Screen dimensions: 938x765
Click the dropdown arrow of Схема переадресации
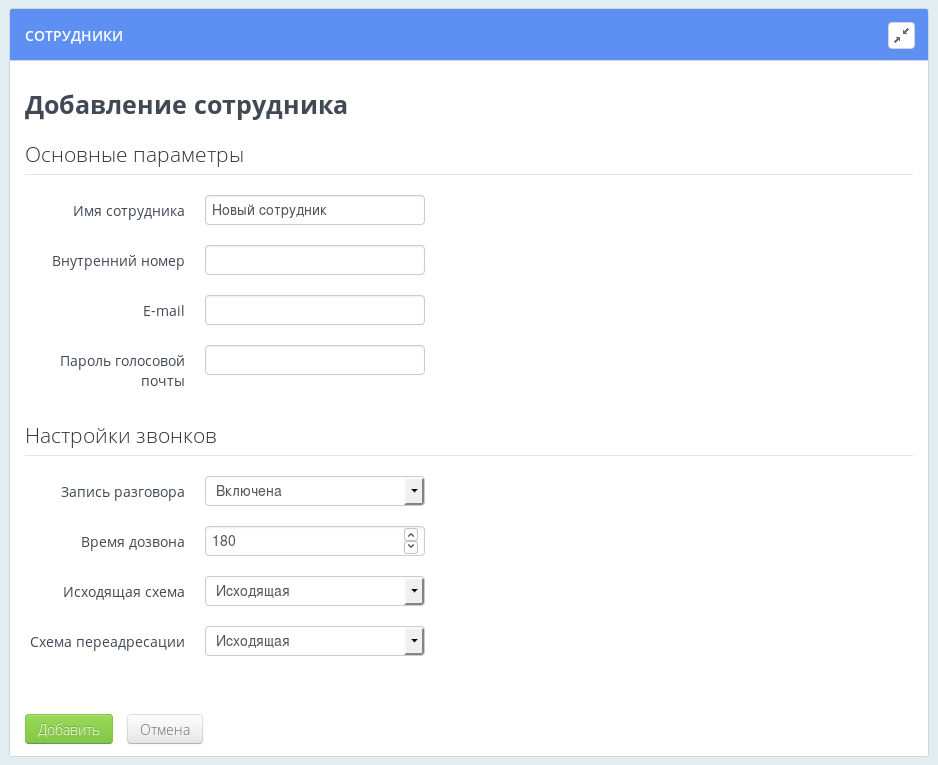tap(414, 641)
